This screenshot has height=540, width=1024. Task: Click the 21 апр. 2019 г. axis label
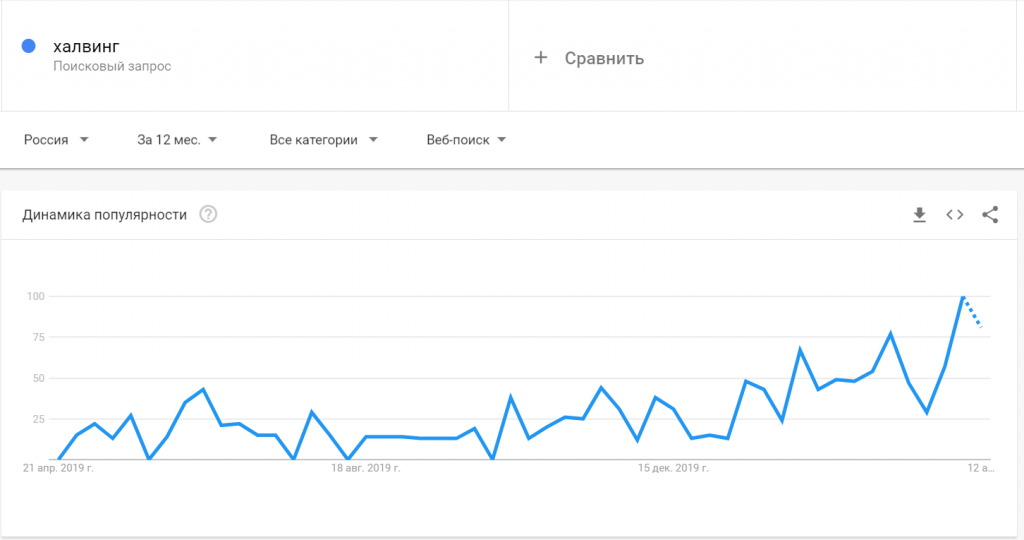(57, 467)
